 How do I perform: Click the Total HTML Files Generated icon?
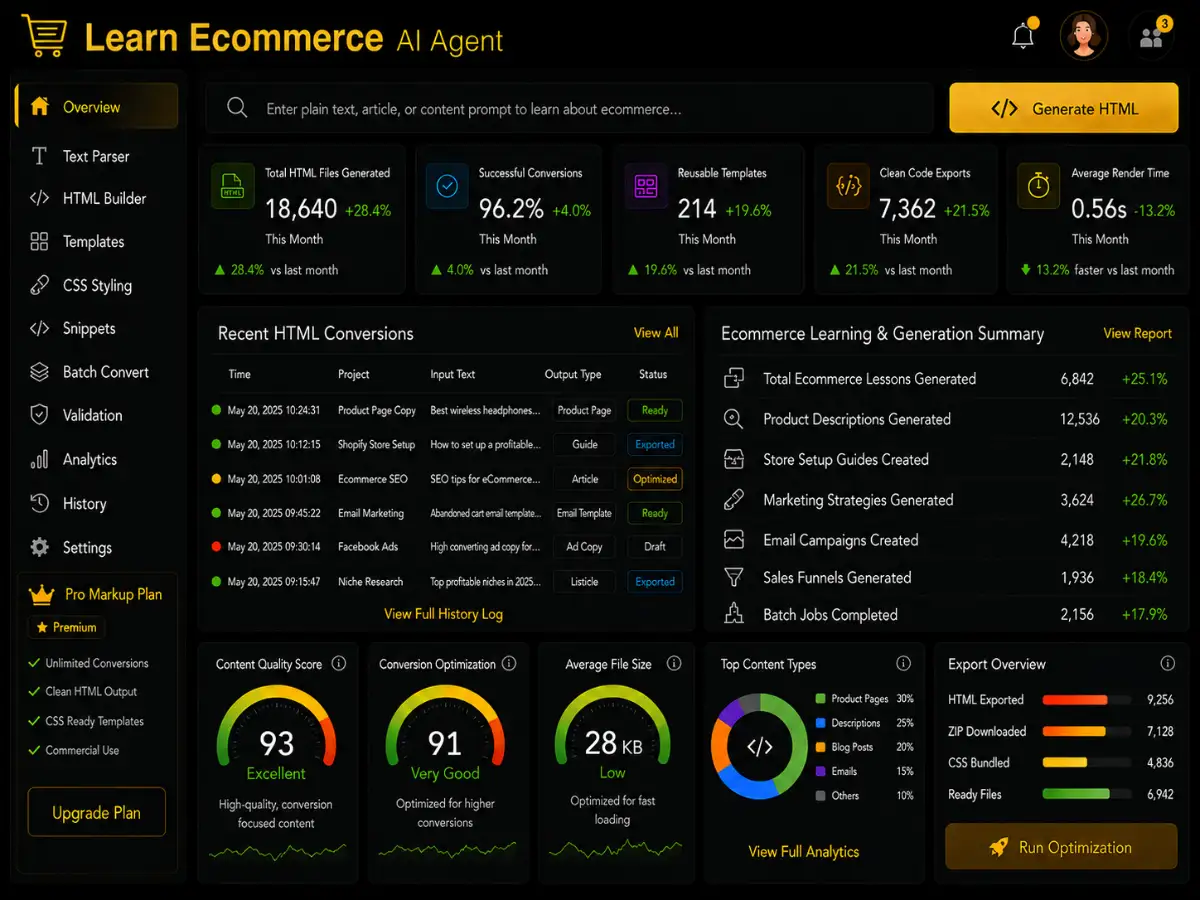[x=232, y=187]
